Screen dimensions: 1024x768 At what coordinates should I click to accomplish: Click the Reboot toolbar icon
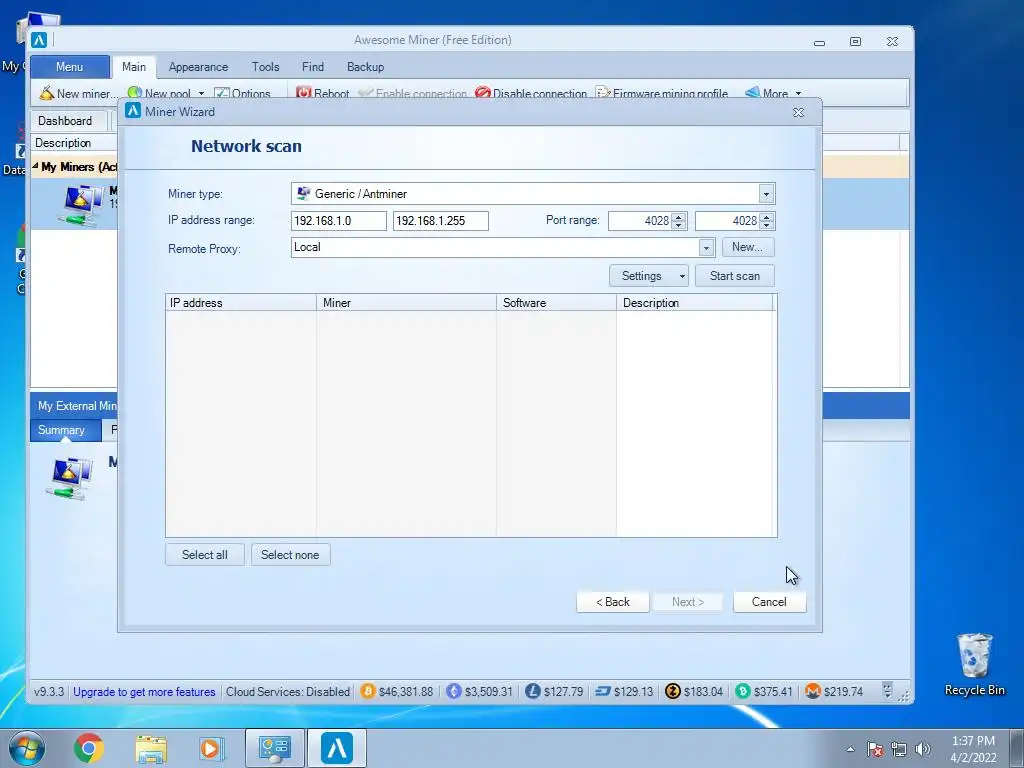click(303, 93)
